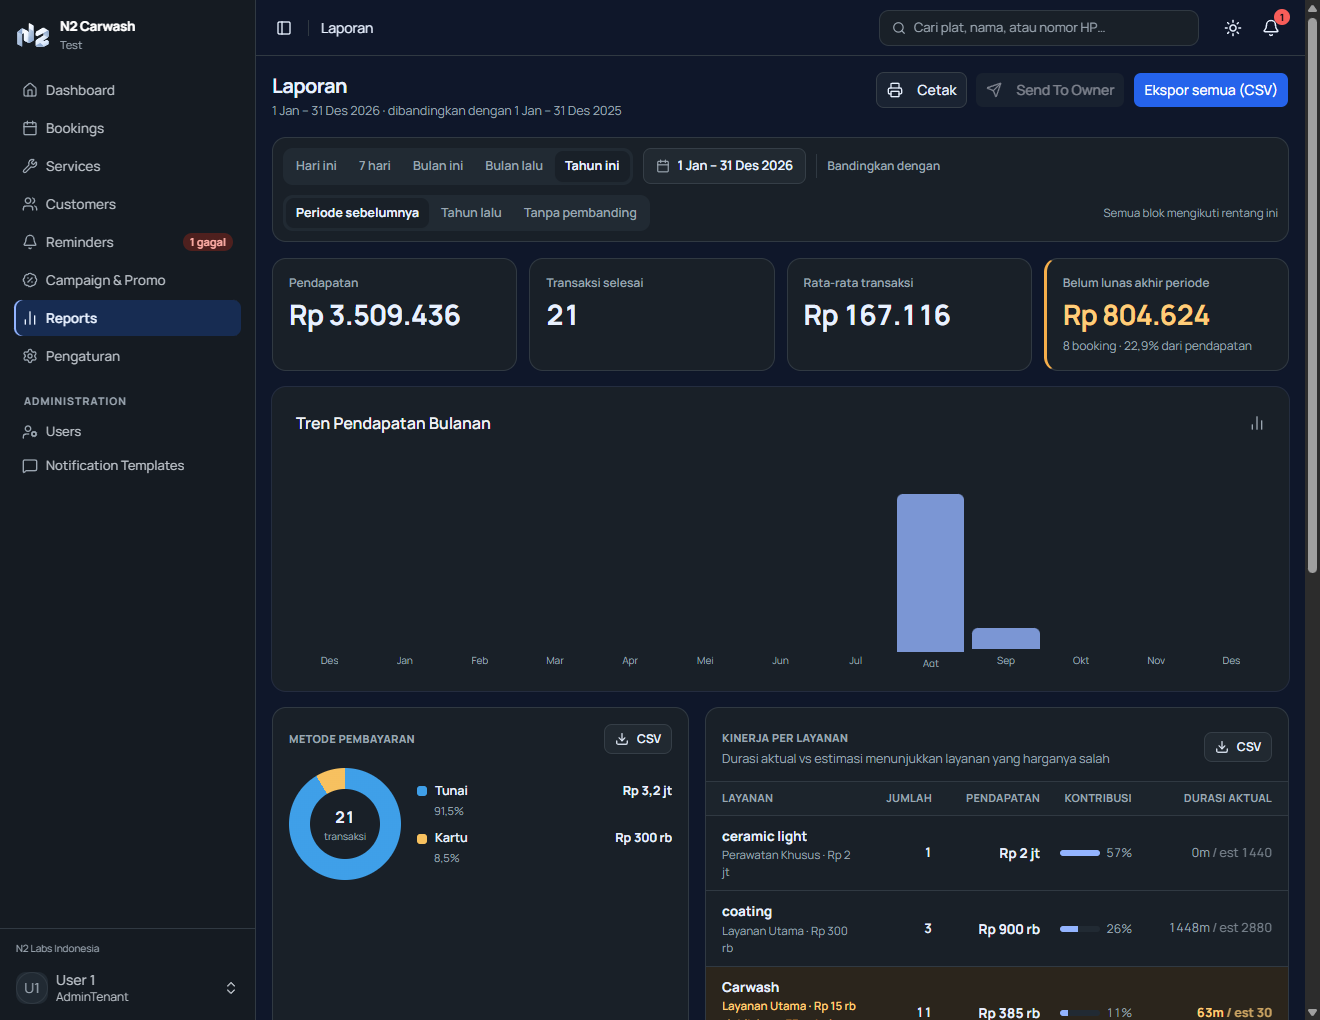Click the Sep bar in revenue chart

click(x=1006, y=639)
